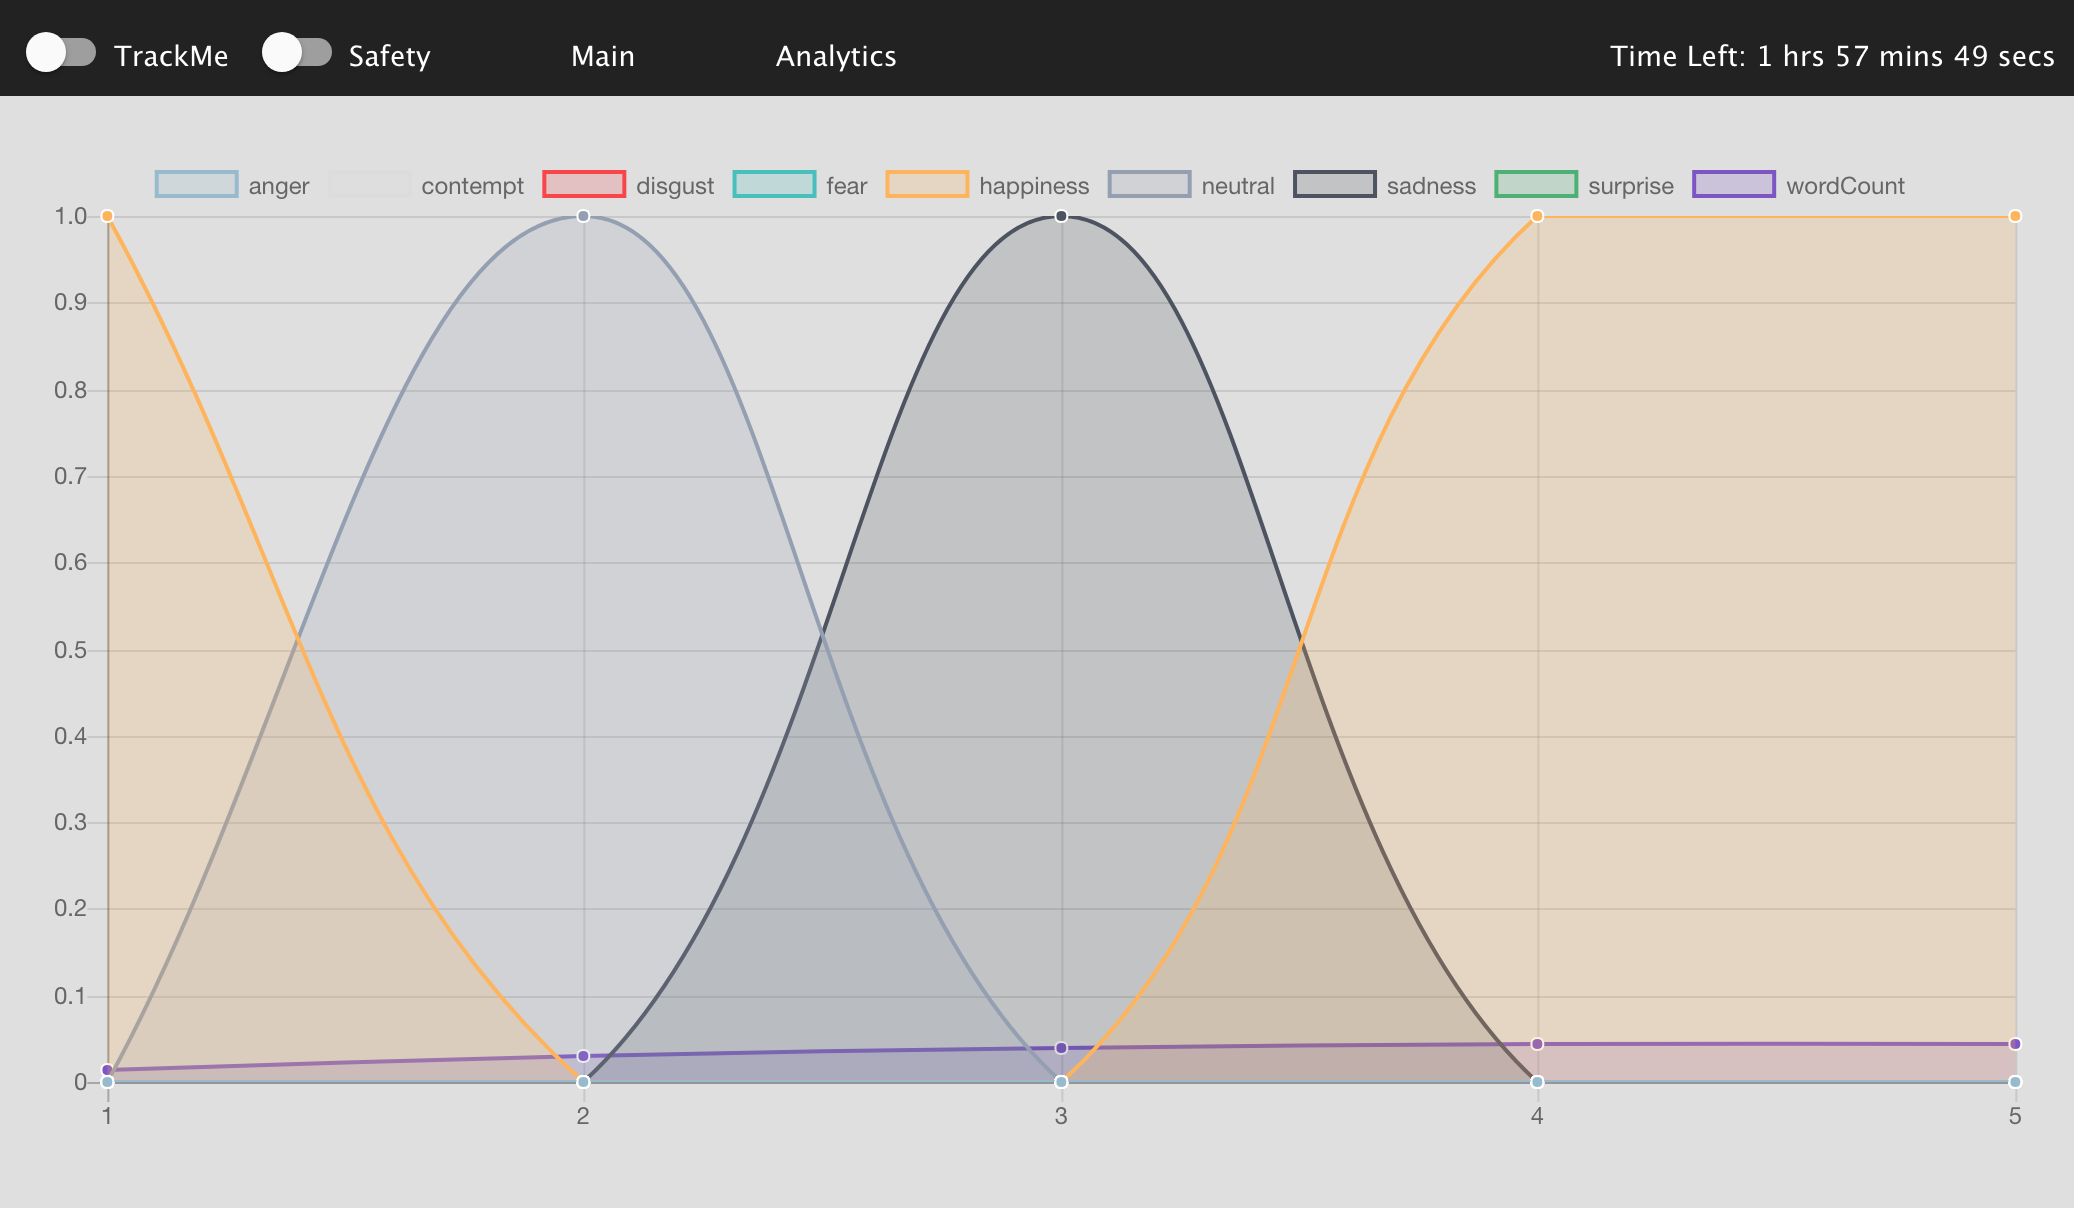Screen dimensions: 2074x1208
Task: Click the red disgust legend box
Action: 584,185
